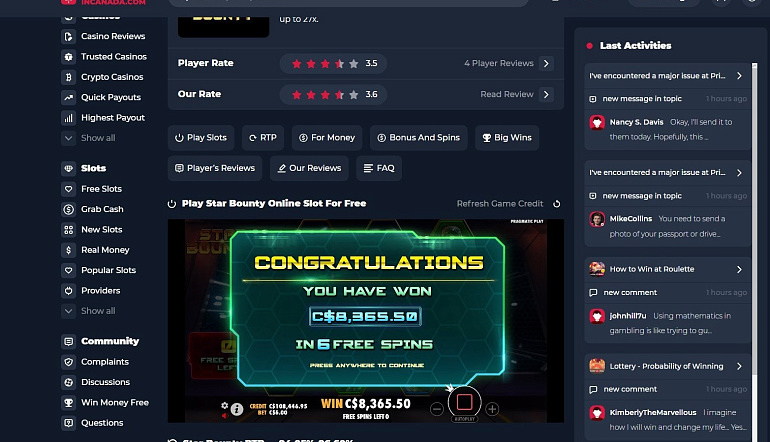Viewport: 770px width, 442px height.
Task: Click Play Slots button
Action: pyautogui.click(x=201, y=138)
